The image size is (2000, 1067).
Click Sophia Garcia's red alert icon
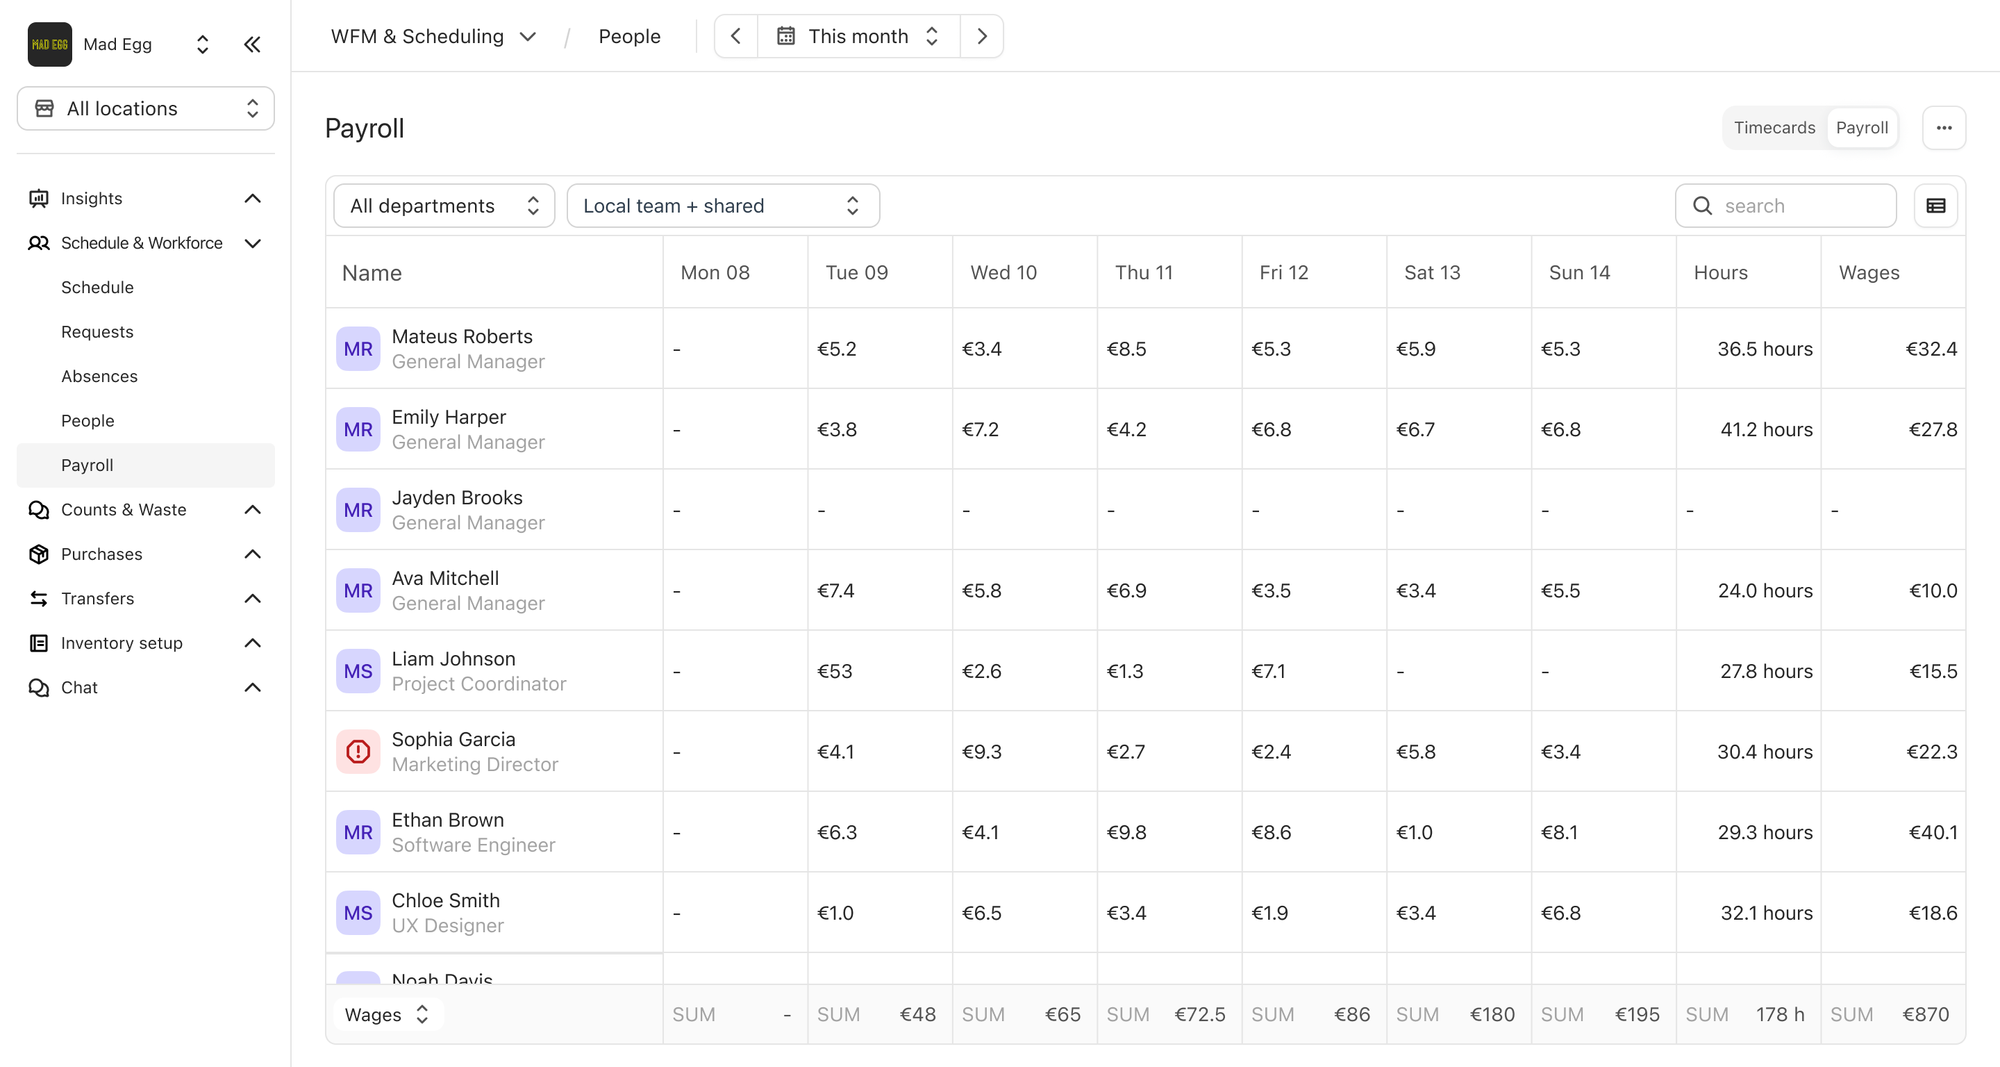[358, 752]
